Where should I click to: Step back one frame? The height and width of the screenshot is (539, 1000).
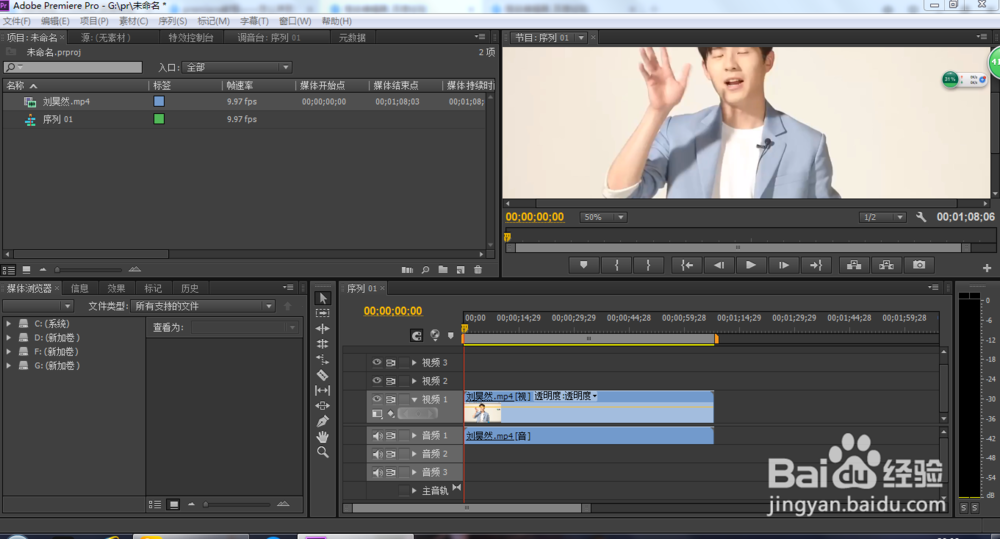[x=719, y=265]
